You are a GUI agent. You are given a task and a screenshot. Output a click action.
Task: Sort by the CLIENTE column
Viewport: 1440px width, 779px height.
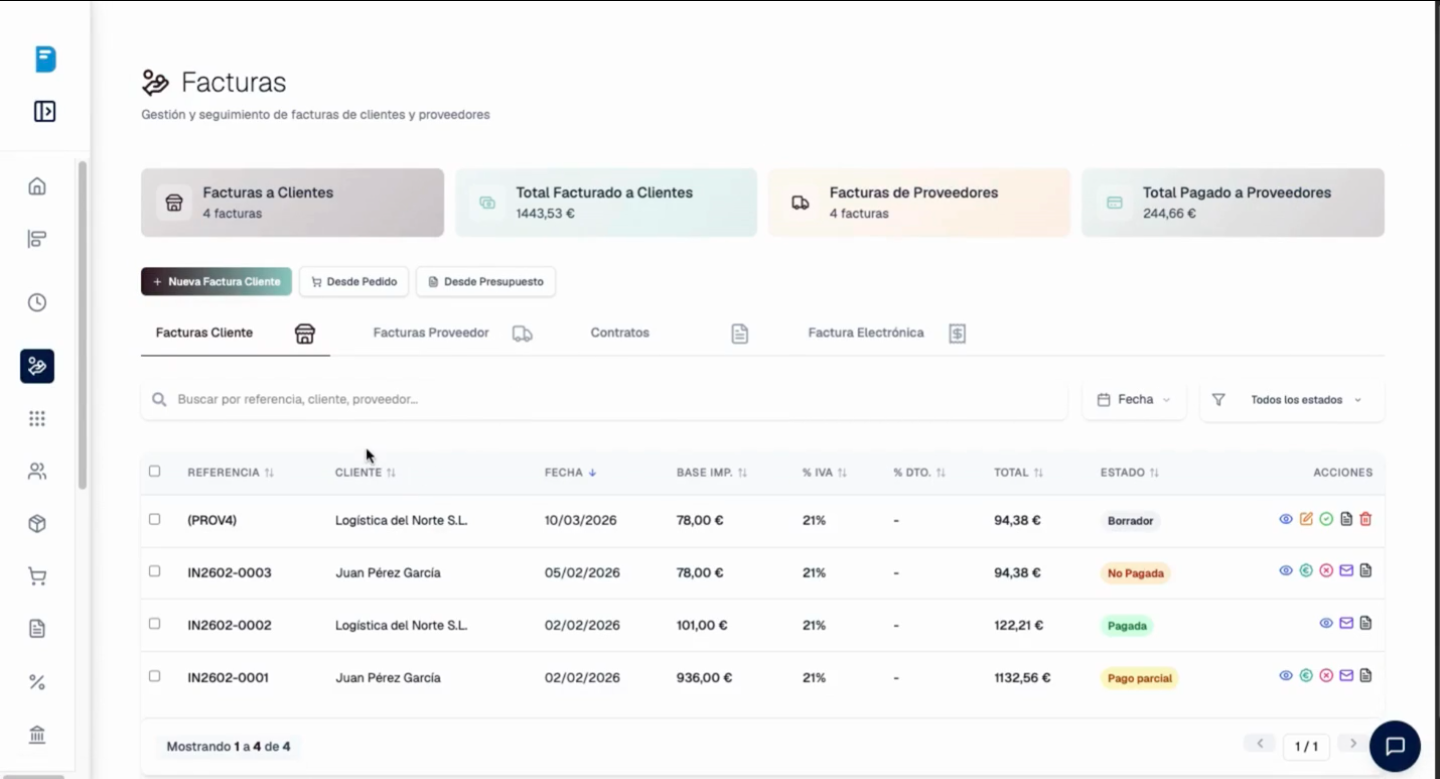365,472
